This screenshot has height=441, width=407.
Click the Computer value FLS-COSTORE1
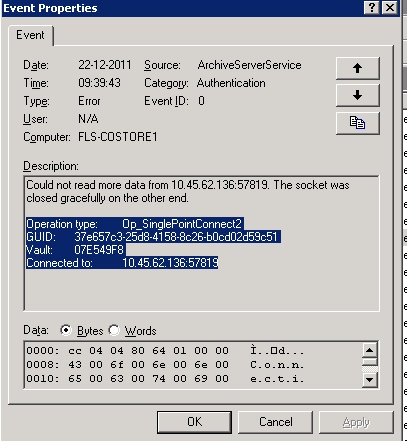pos(118,137)
